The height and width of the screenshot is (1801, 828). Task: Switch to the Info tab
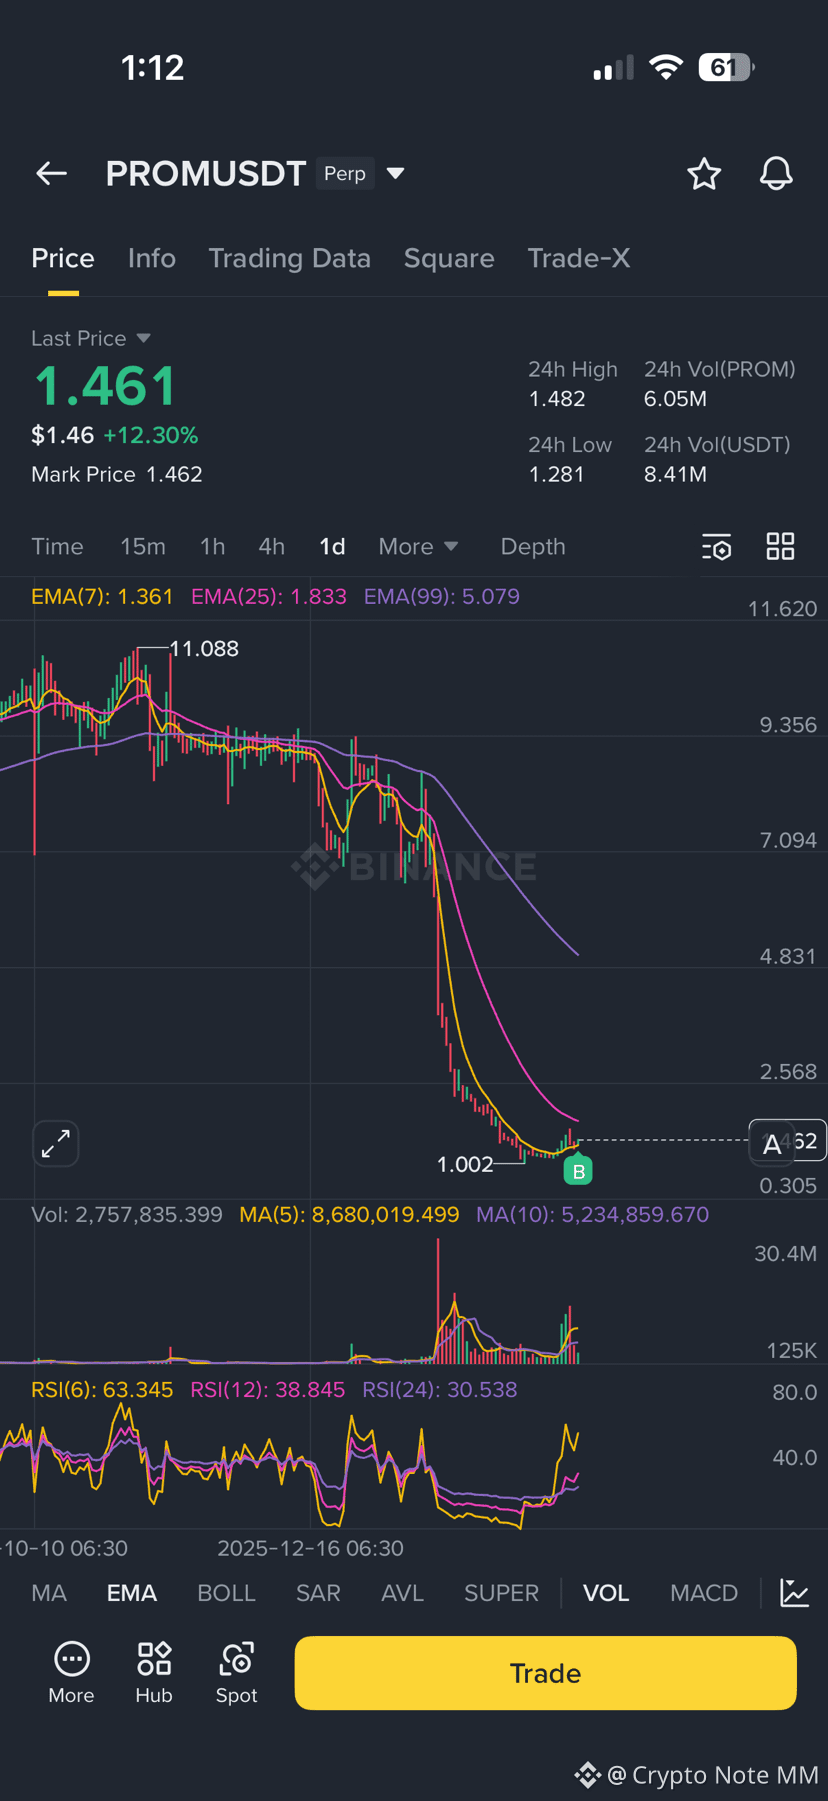pos(152,258)
